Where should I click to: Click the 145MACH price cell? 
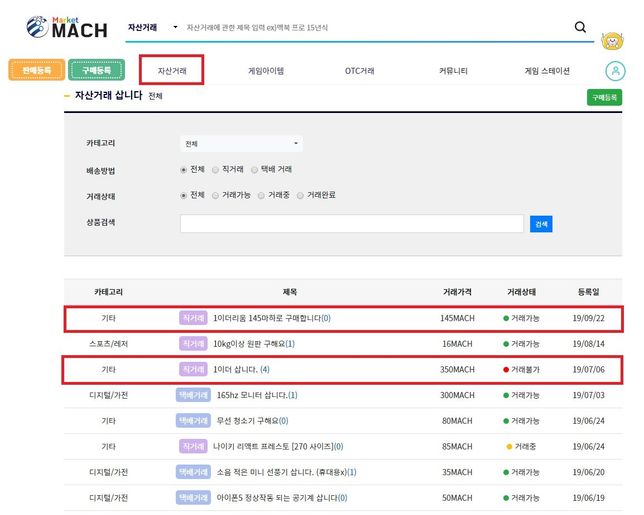(x=457, y=318)
